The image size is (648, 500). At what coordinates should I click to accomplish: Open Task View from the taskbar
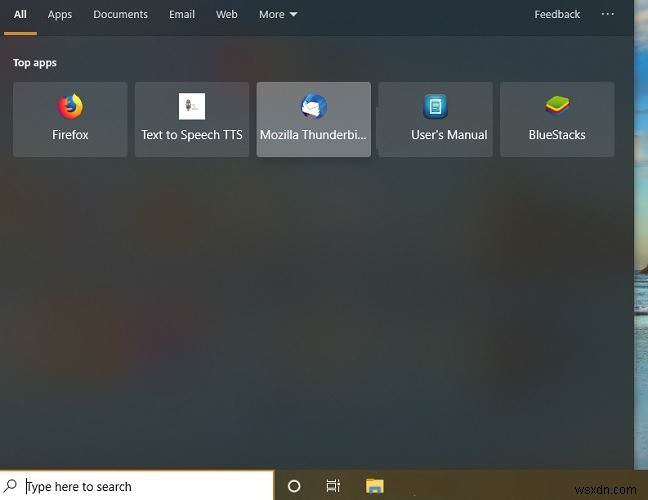click(x=333, y=486)
